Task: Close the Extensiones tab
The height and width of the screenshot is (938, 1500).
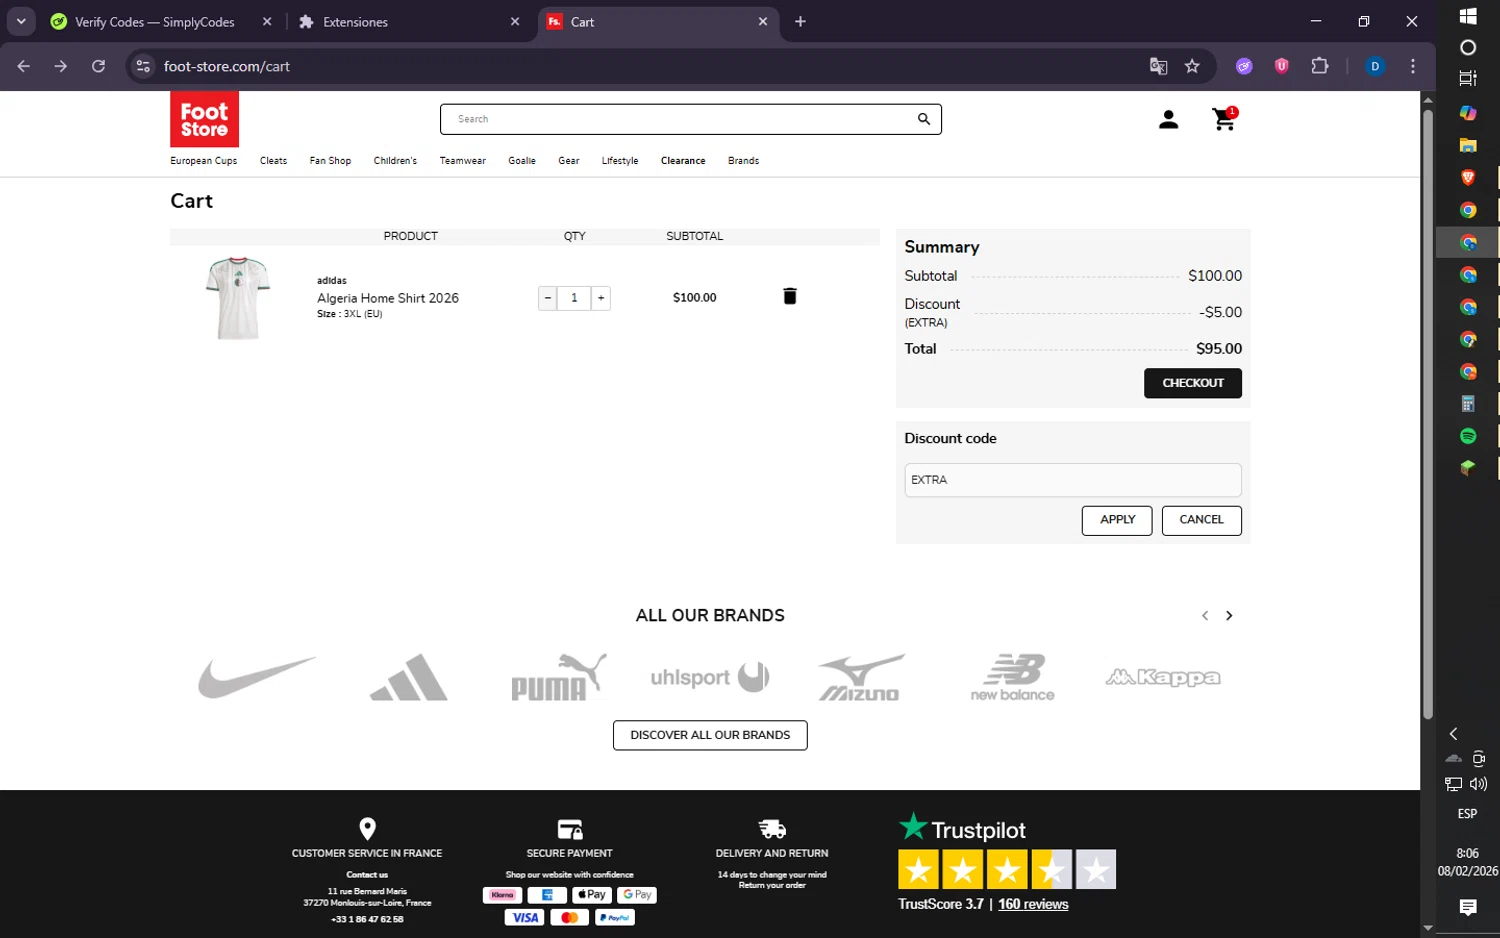Action: tap(515, 22)
